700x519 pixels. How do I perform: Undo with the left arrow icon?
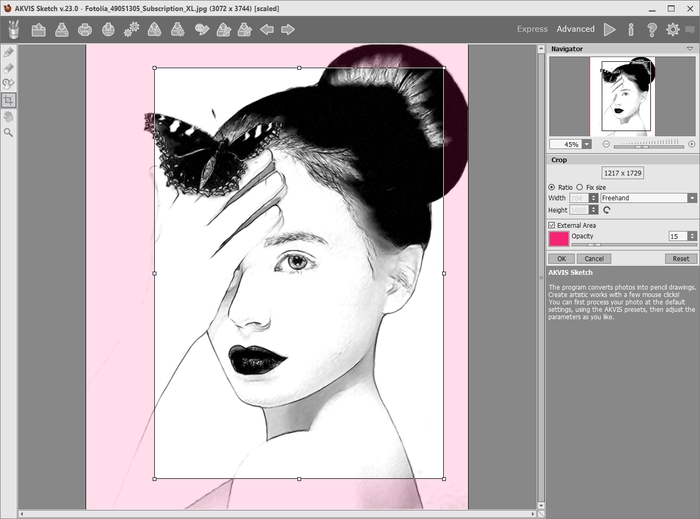[x=267, y=30]
